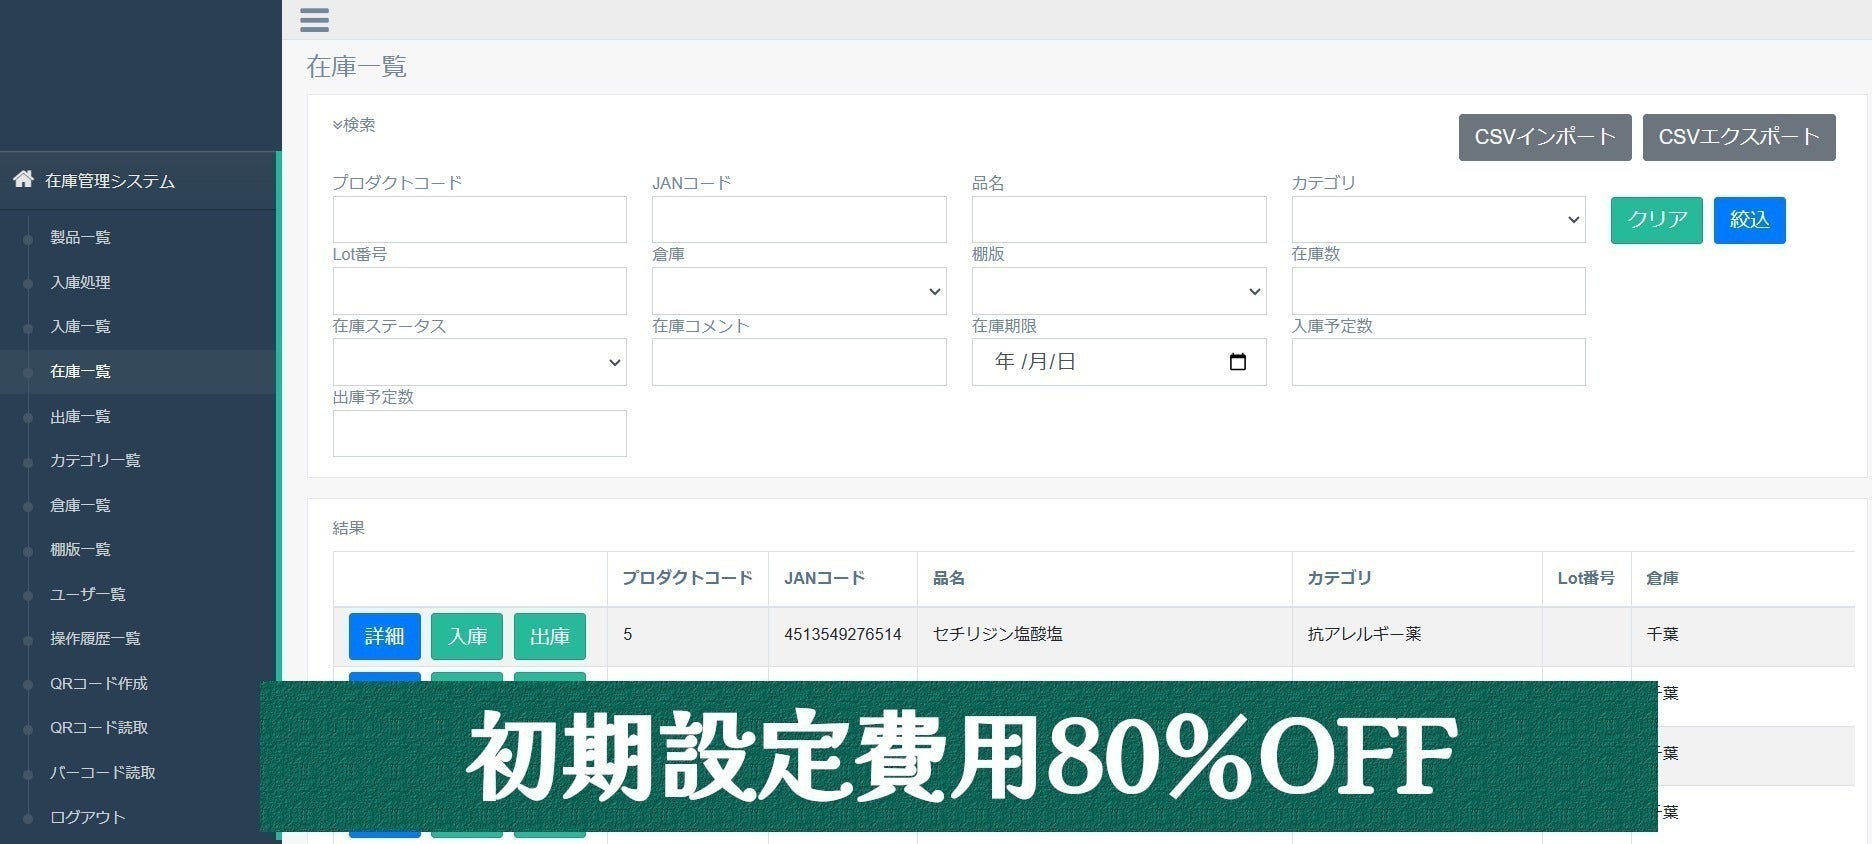Image resolution: width=1872 pixels, height=844 pixels.
Task: Select 出庫一覧 in the sidebar
Action: (80, 417)
